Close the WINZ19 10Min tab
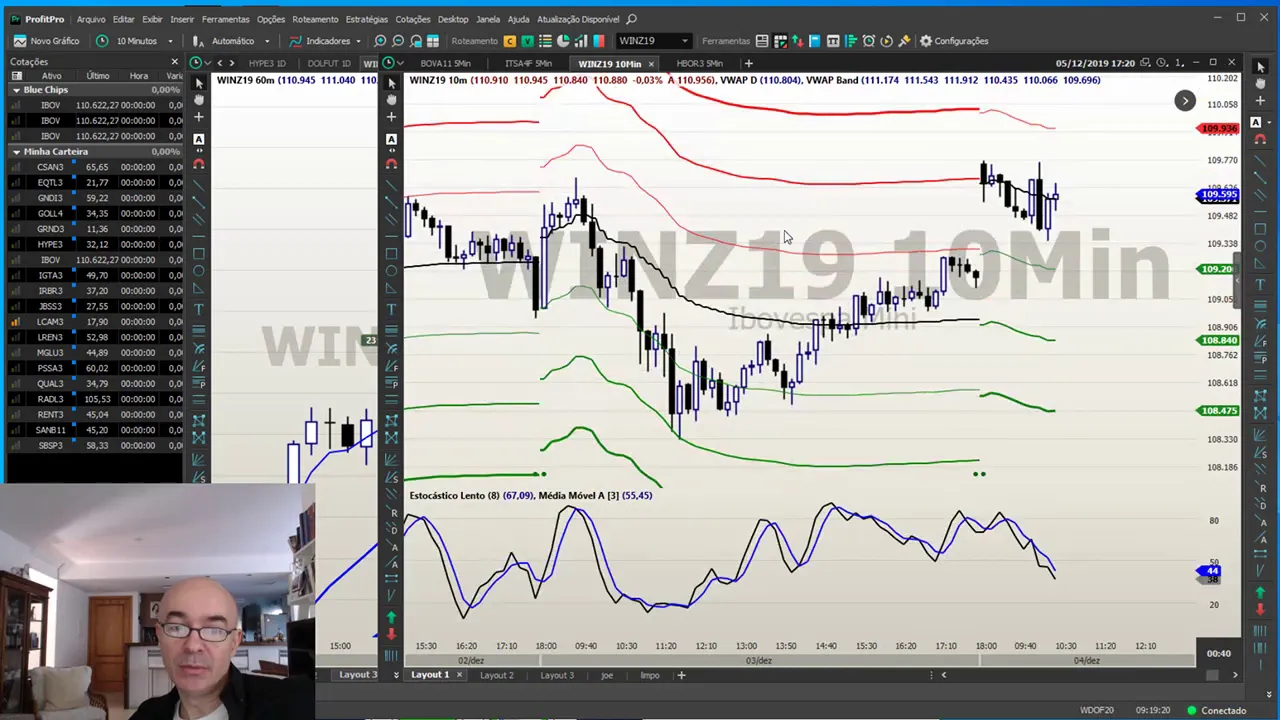Screen dimensions: 1280x720 (651, 64)
